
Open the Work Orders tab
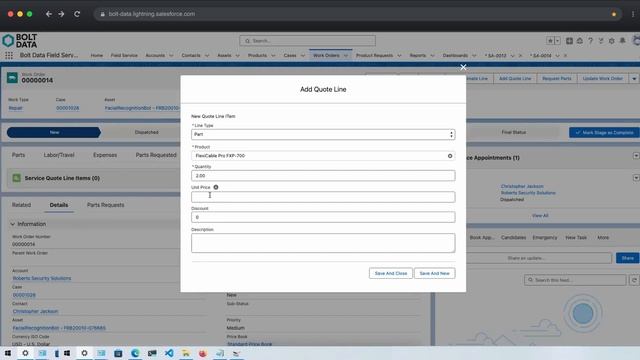click(x=326, y=56)
